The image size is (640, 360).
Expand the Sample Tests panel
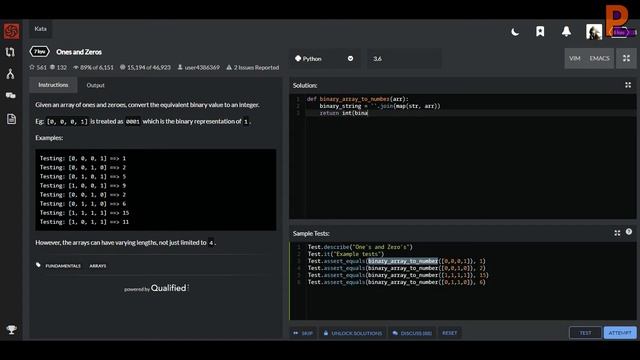coord(617,233)
